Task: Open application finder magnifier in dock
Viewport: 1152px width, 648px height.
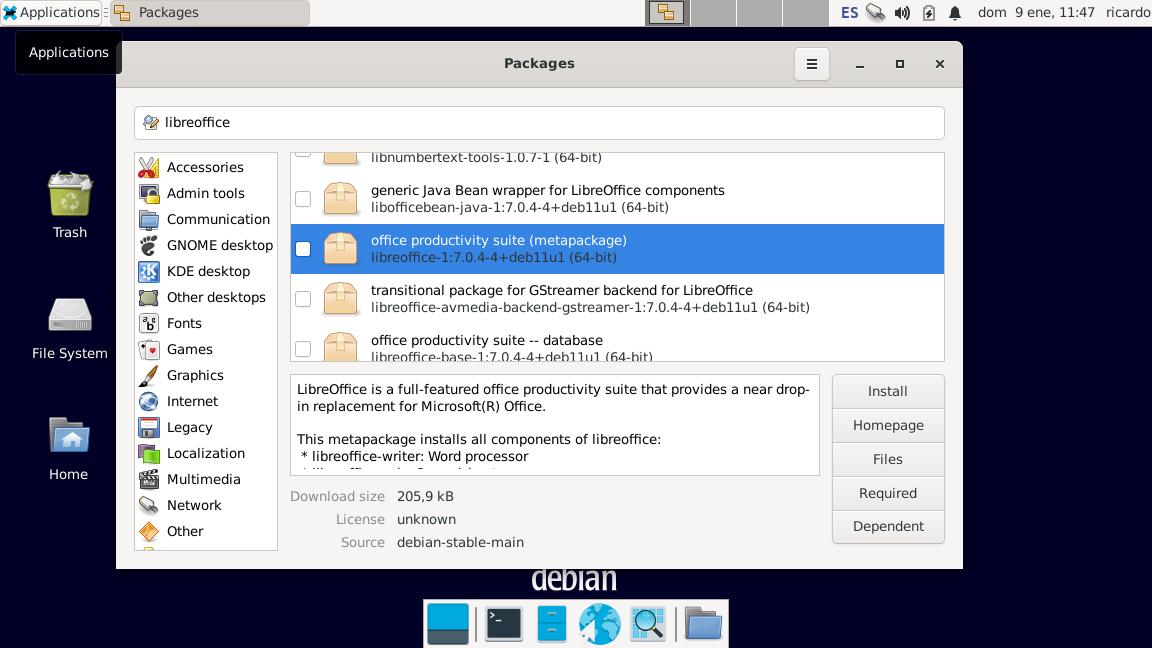Action: point(648,624)
